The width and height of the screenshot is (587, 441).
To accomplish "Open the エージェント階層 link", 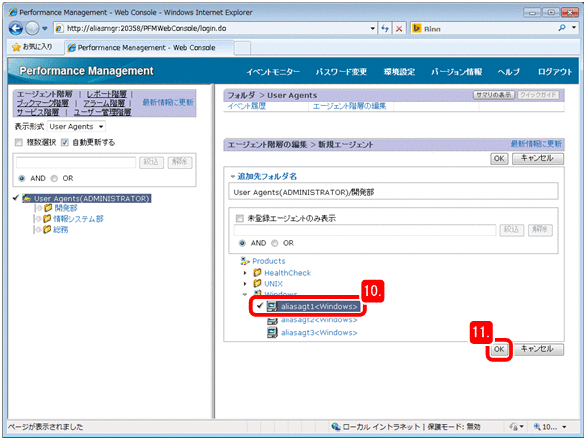I will point(45,94).
